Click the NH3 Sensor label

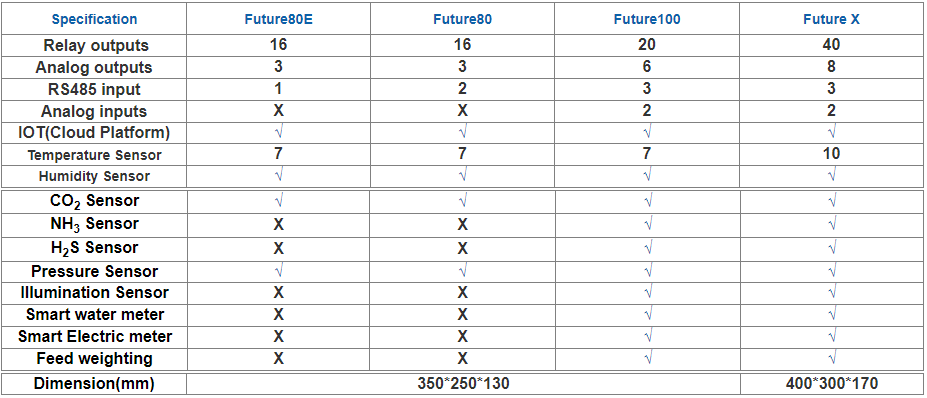(x=95, y=224)
